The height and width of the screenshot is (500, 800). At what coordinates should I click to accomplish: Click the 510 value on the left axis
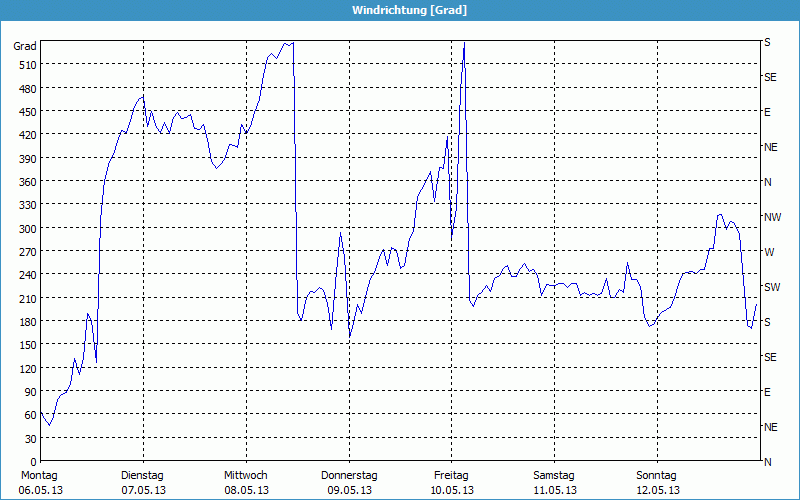pos(26,65)
